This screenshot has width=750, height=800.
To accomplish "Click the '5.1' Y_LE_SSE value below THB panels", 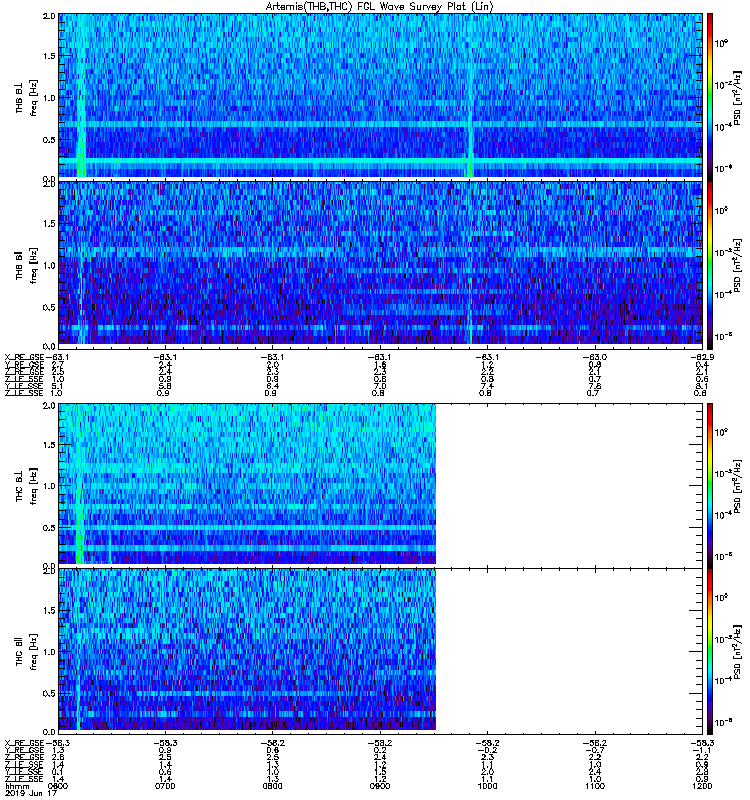I will [x=57, y=386].
